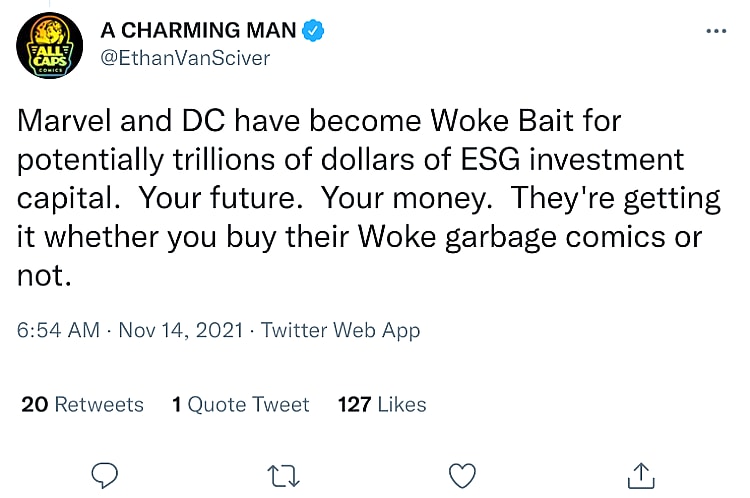This screenshot has width=750, height=498.
Task: View the 20 Retweets list
Action: [x=82, y=404]
